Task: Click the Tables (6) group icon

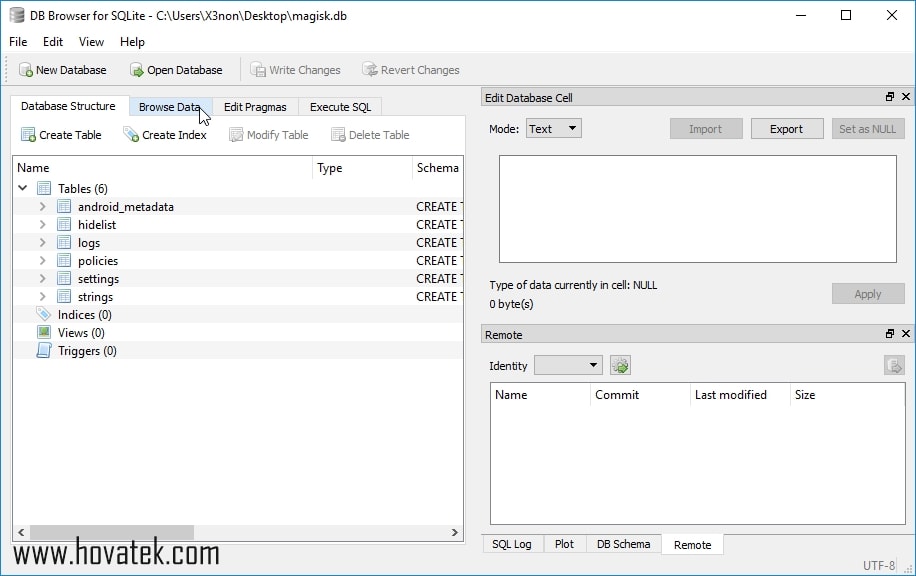Action: coord(44,188)
